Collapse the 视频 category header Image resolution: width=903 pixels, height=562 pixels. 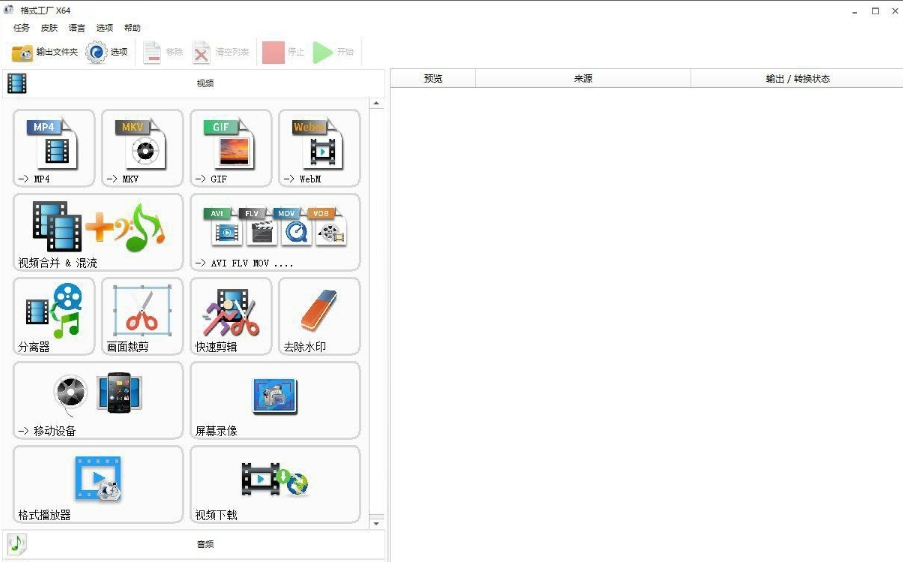pyautogui.click(x=194, y=83)
